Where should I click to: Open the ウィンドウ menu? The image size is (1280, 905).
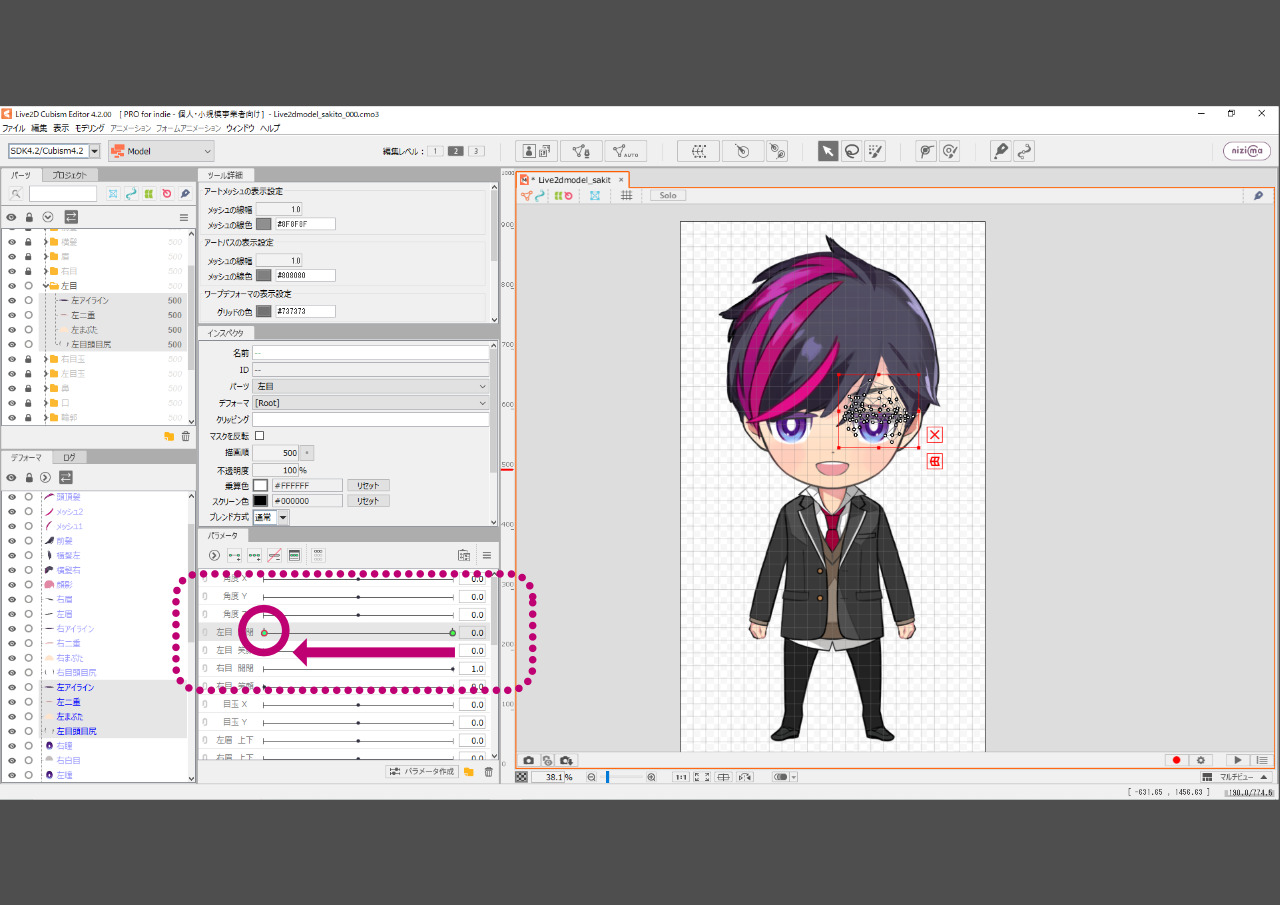click(240, 129)
